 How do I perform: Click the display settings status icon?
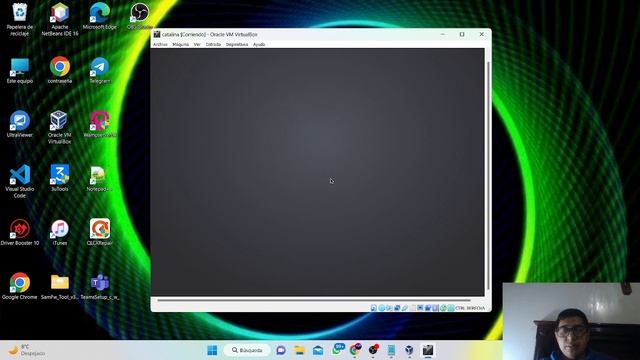point(420,308)
